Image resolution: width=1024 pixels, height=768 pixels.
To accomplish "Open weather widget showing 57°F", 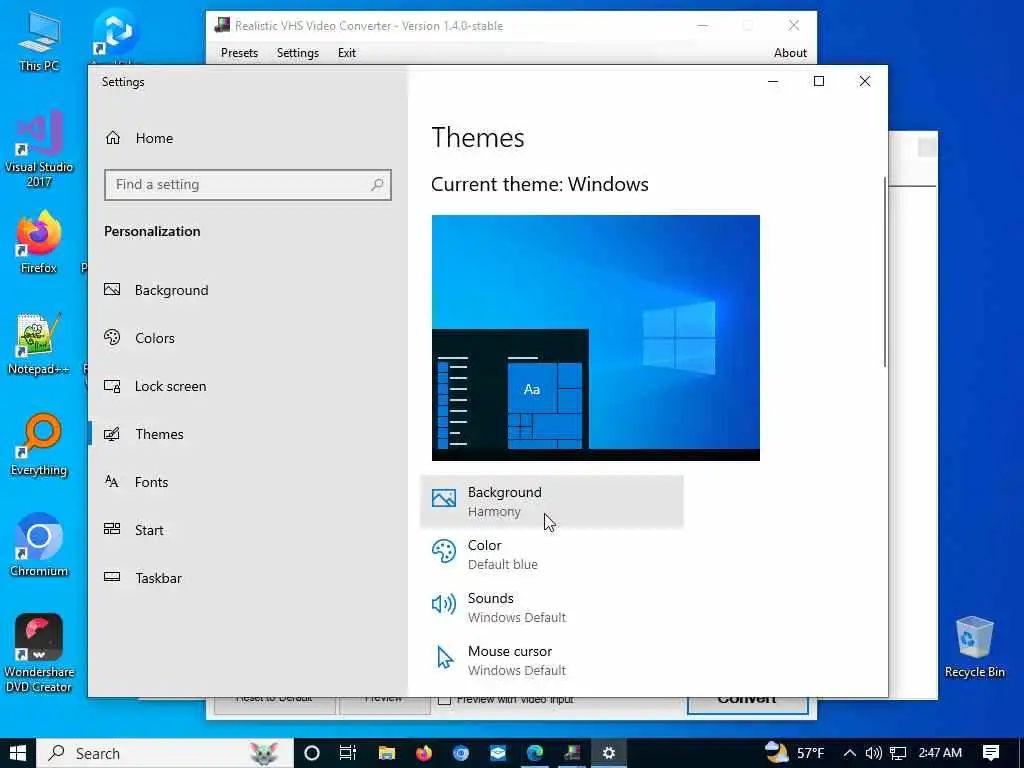I will 794,753.
